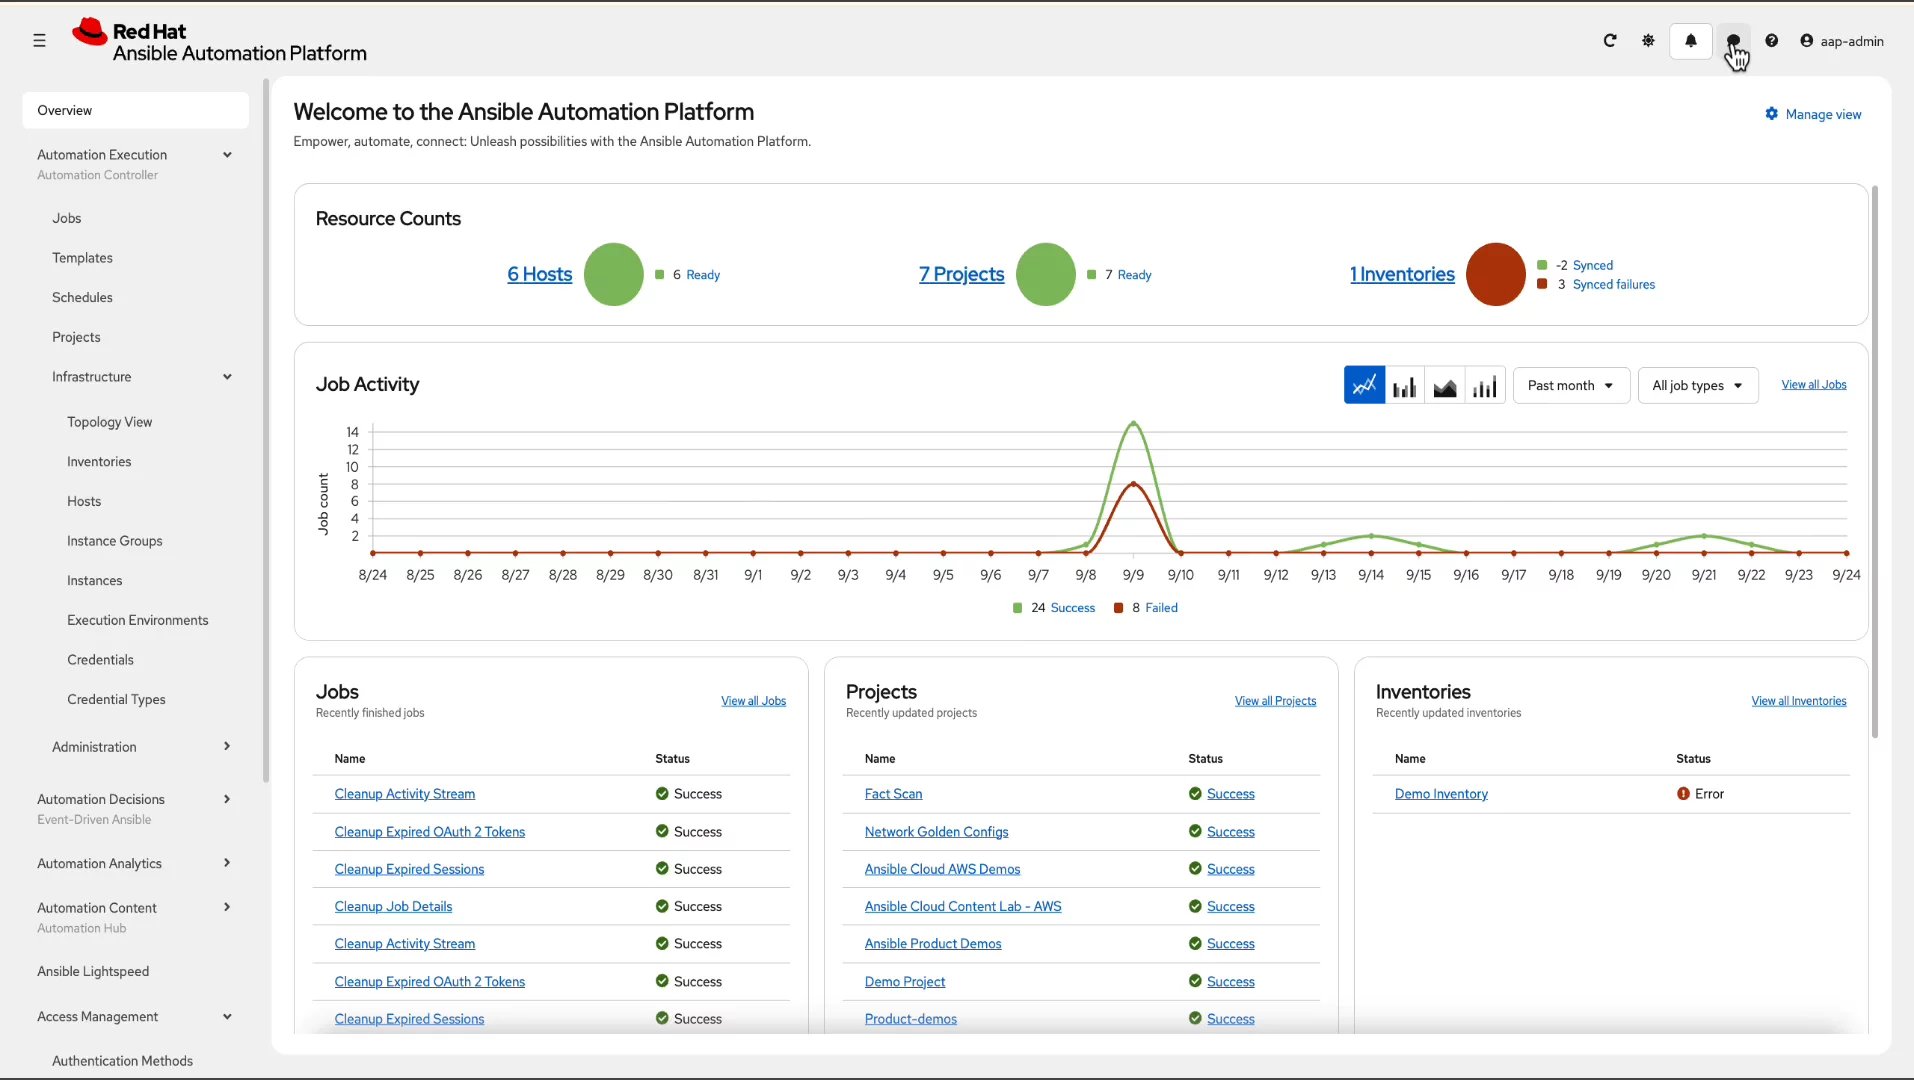Switch Job Activity to area chart view
The height and width of the screenshot is (1080, 1914).
1444,385
